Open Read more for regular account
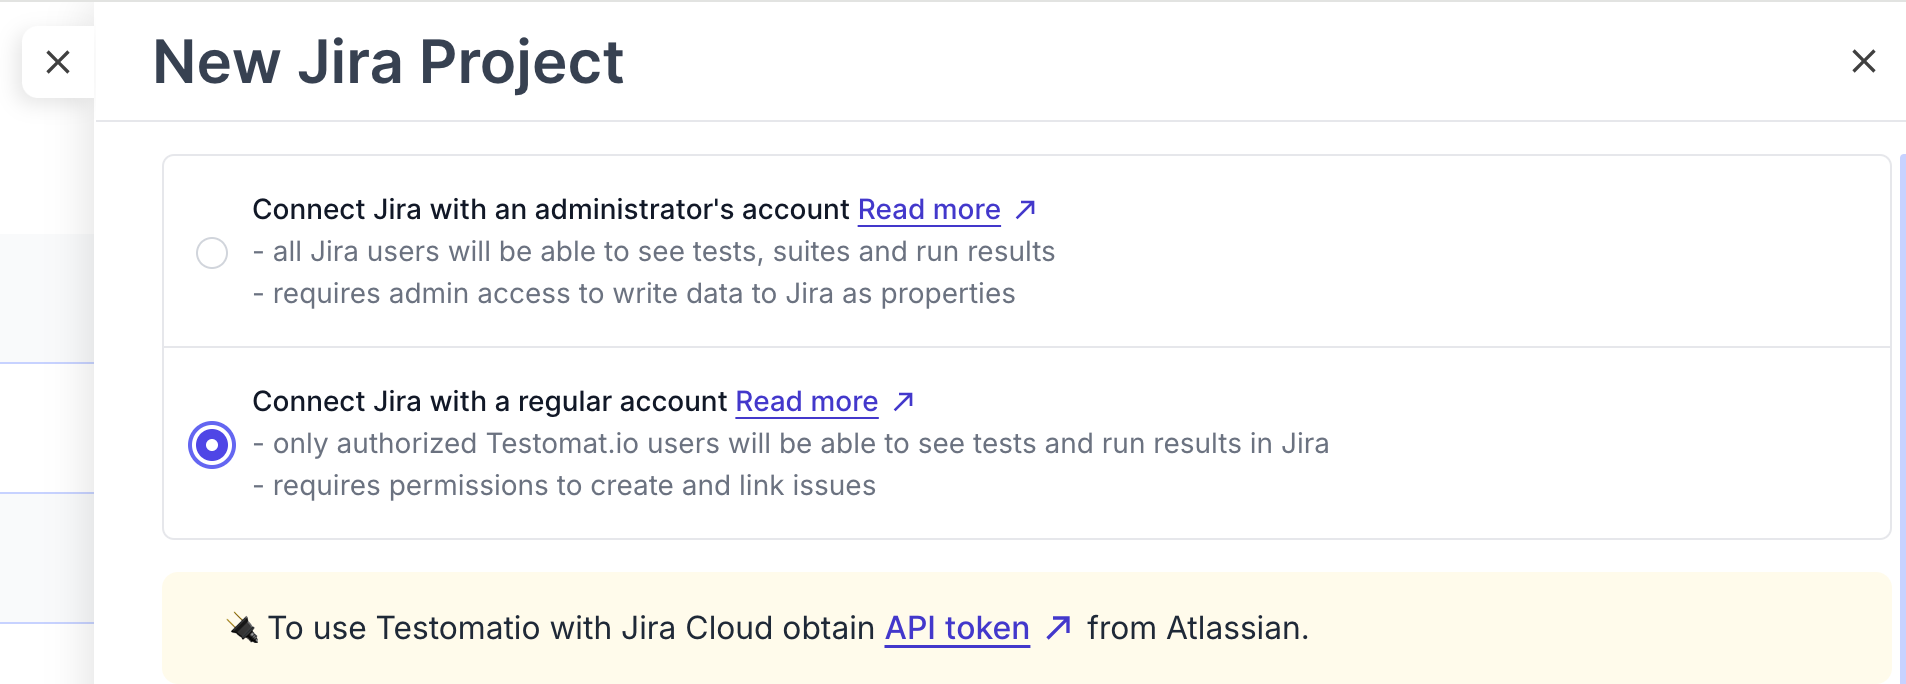The image size is (1906, 684). [806, 402]
